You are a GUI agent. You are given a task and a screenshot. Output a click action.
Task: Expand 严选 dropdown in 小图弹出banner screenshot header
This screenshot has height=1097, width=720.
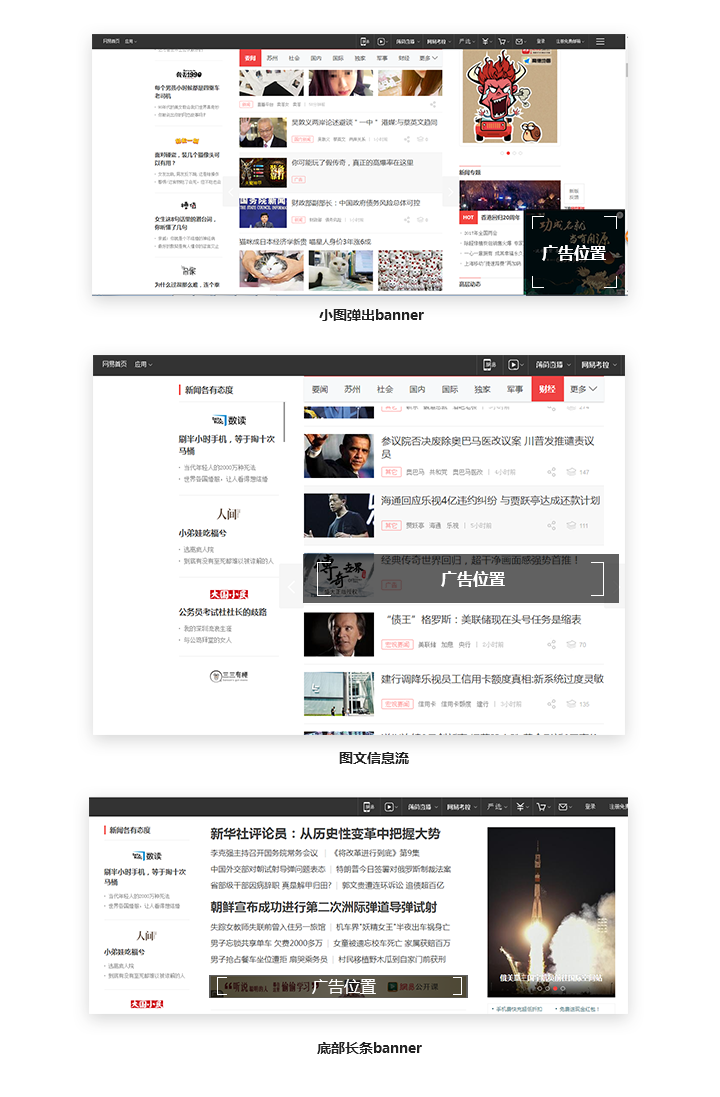(x=466, y=41)
